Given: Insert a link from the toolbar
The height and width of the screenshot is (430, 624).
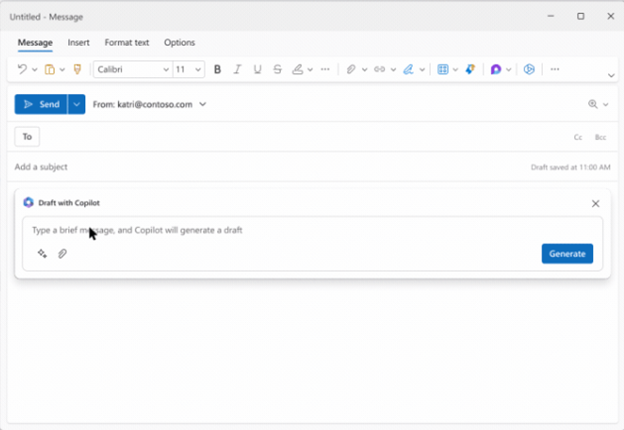Looking at the screenshot, I should click(x=379, y=70).
